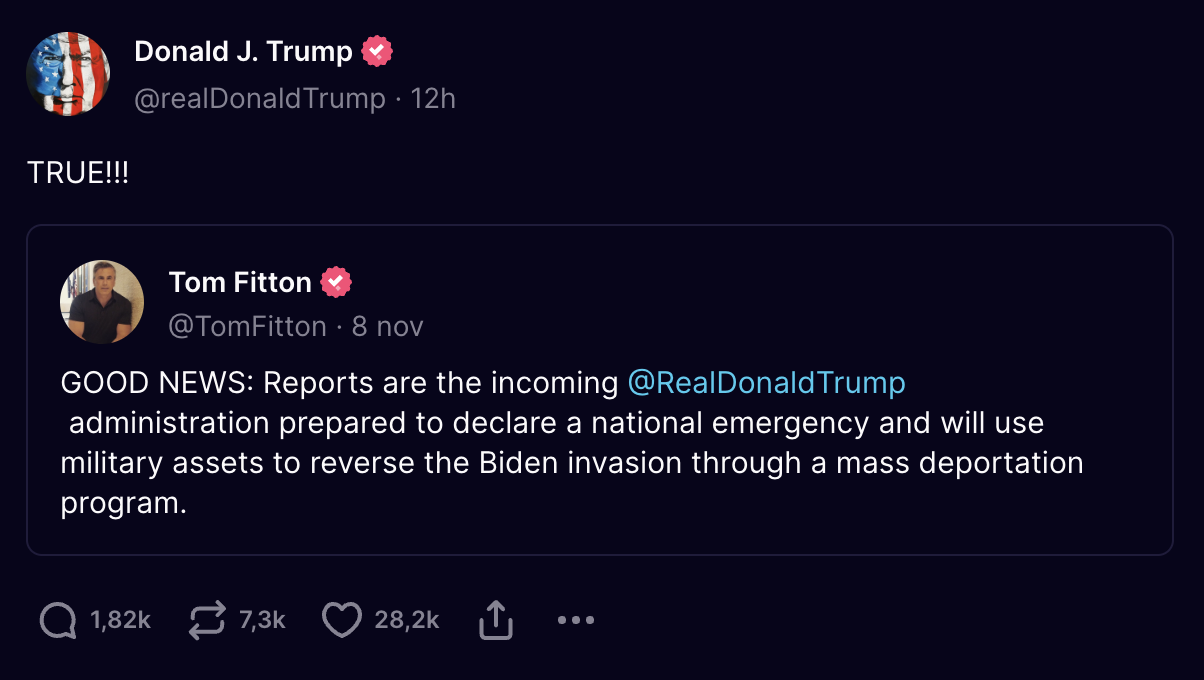The height and width of the screenshot is (680, 1204).
Task: Like the post with the heart icon
Action: click(342, 621)
